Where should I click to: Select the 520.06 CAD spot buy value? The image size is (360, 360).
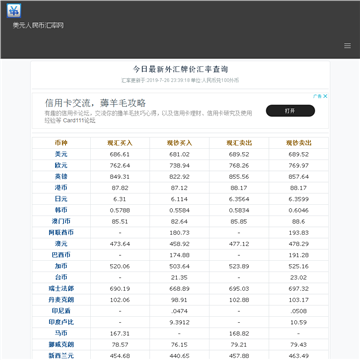click(x=120, y=266)
